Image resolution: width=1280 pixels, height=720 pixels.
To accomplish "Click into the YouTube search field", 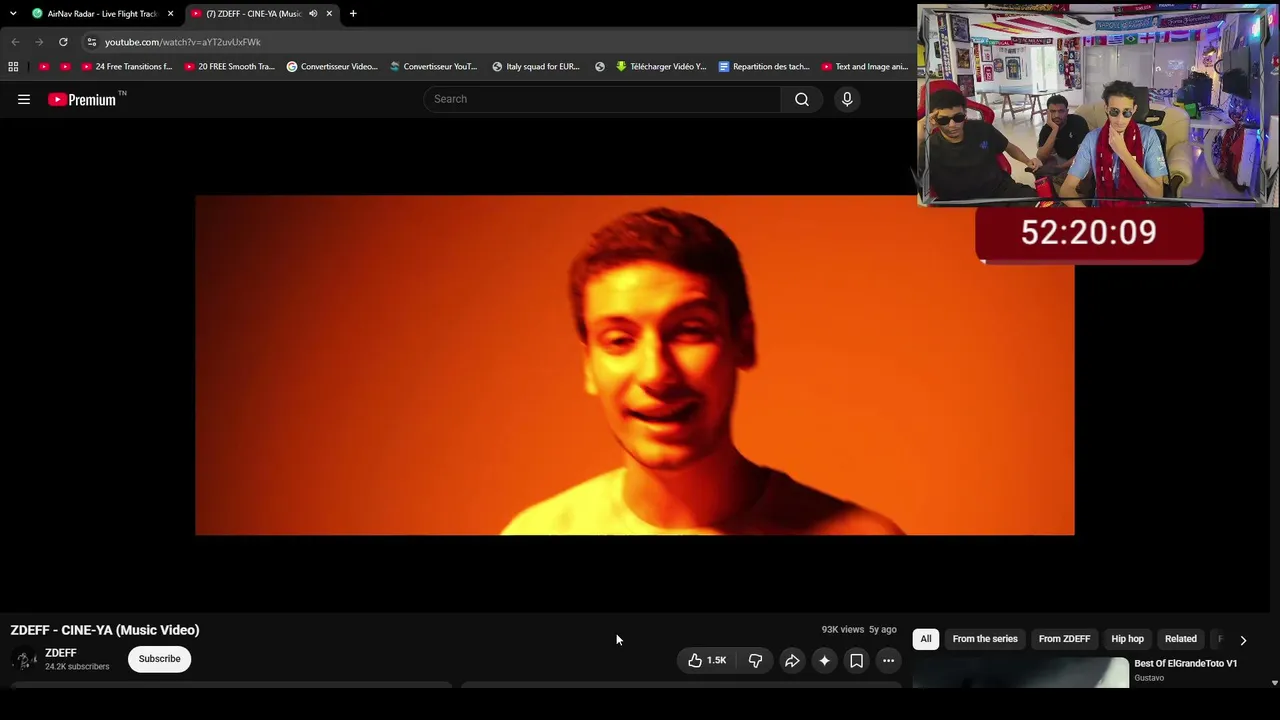I will pyautogui.click(x=602, y=99).
